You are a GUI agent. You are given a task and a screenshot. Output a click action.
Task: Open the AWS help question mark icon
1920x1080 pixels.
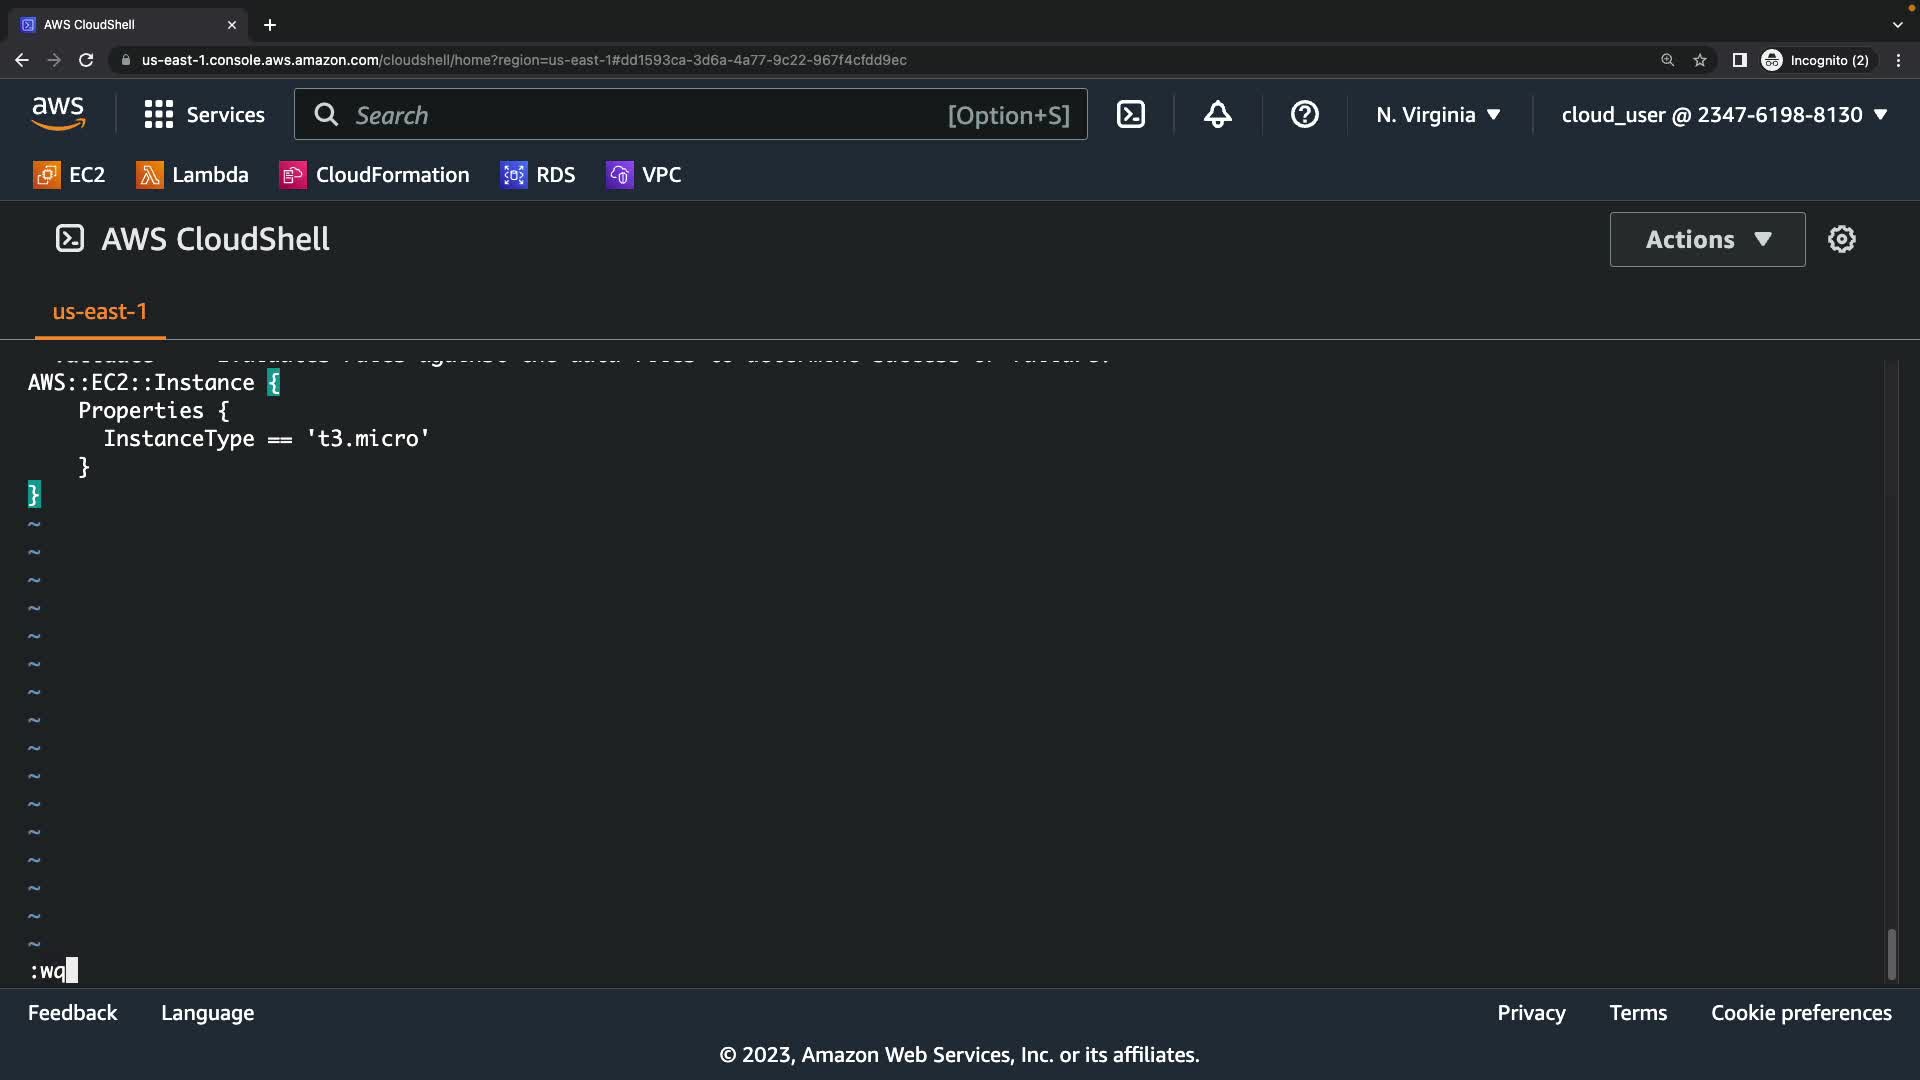click(x=1304, y=114)
